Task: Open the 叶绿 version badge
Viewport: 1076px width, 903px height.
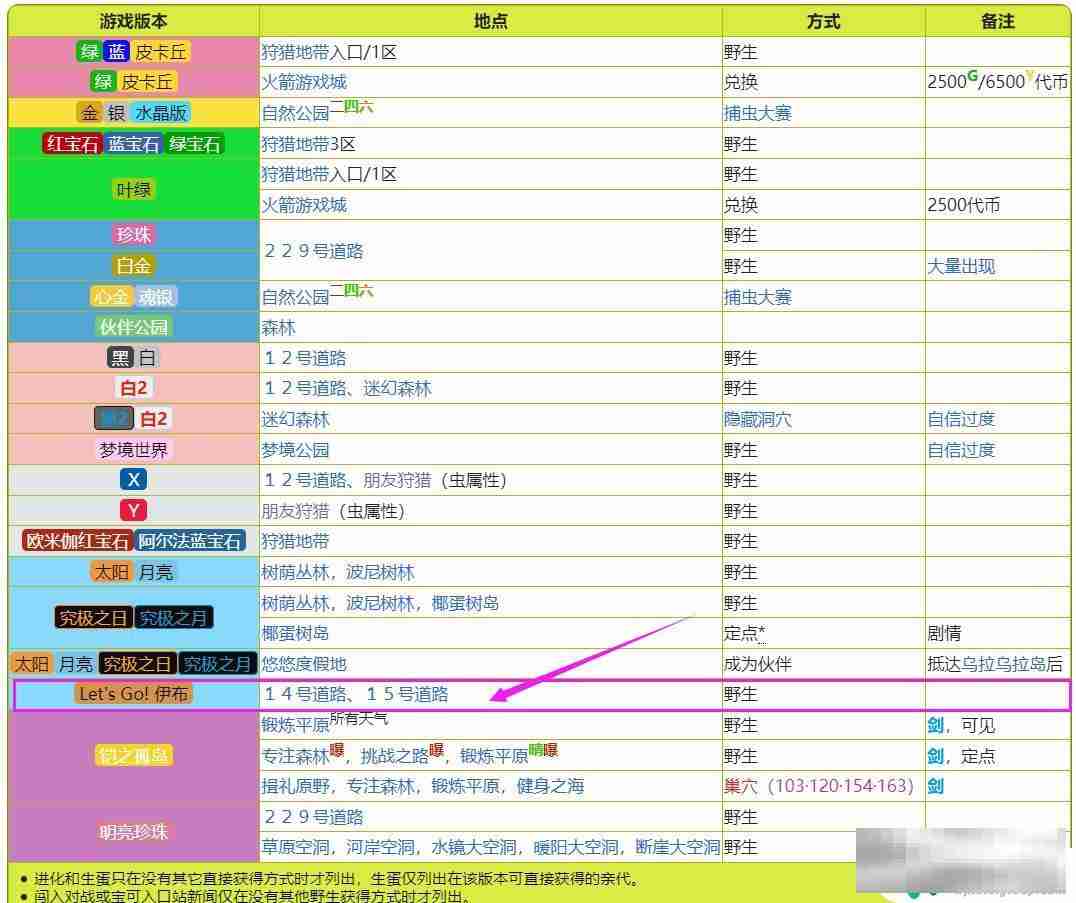Action: click(x=134, y=189)
